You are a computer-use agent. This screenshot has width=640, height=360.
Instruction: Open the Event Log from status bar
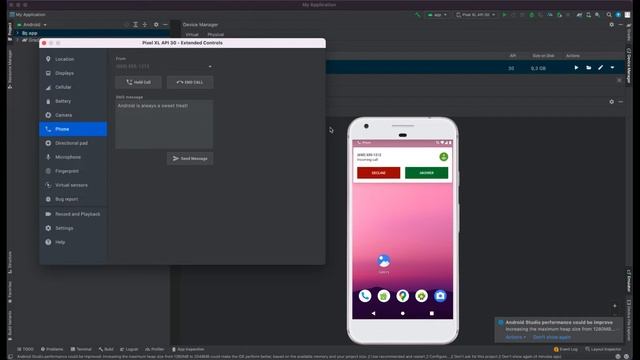(x=565, y=349)
